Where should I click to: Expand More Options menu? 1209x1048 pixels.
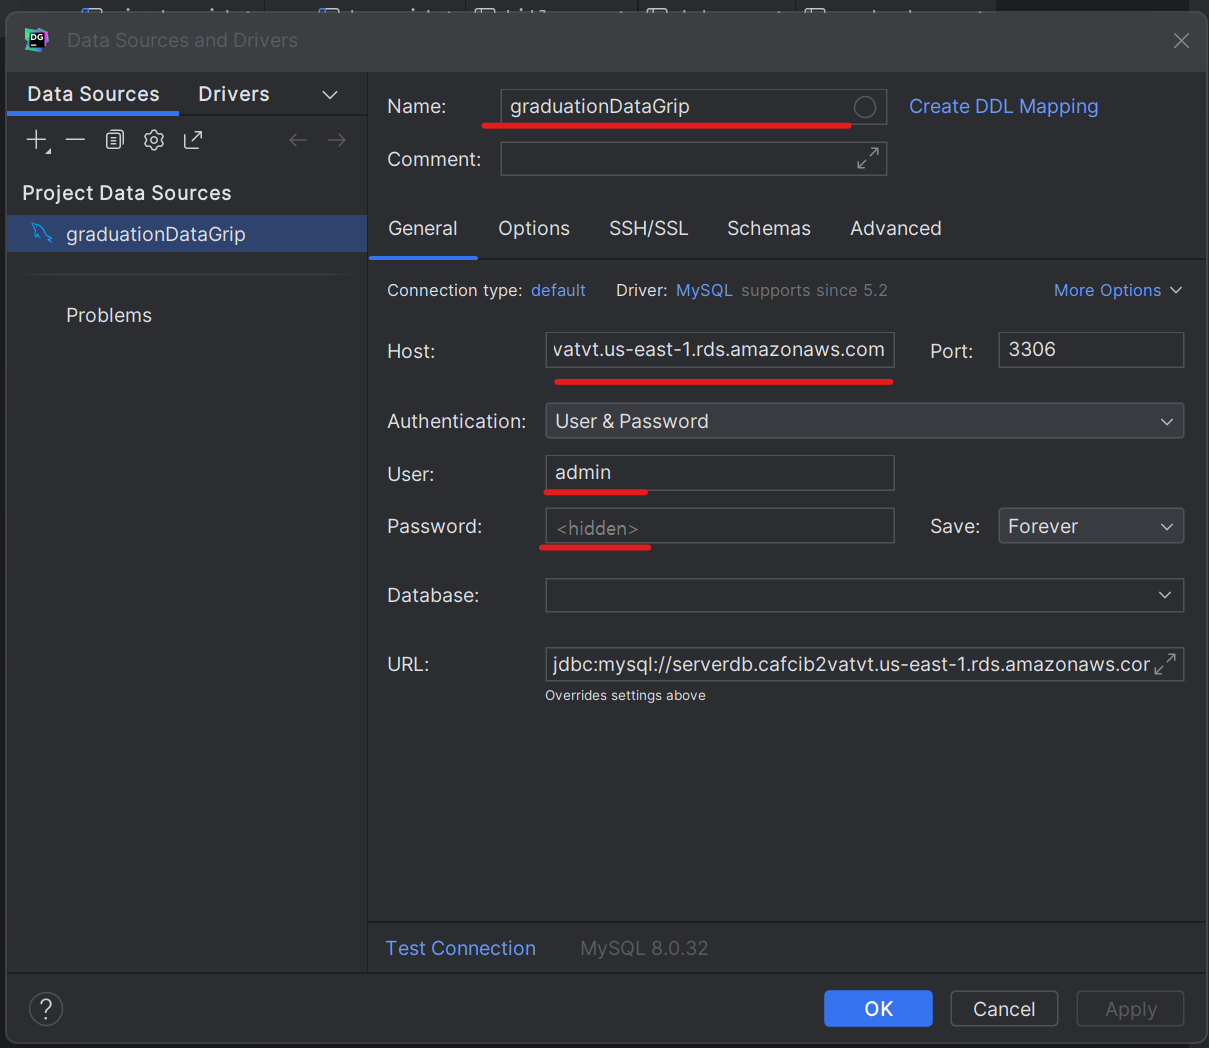point(1118,290)
